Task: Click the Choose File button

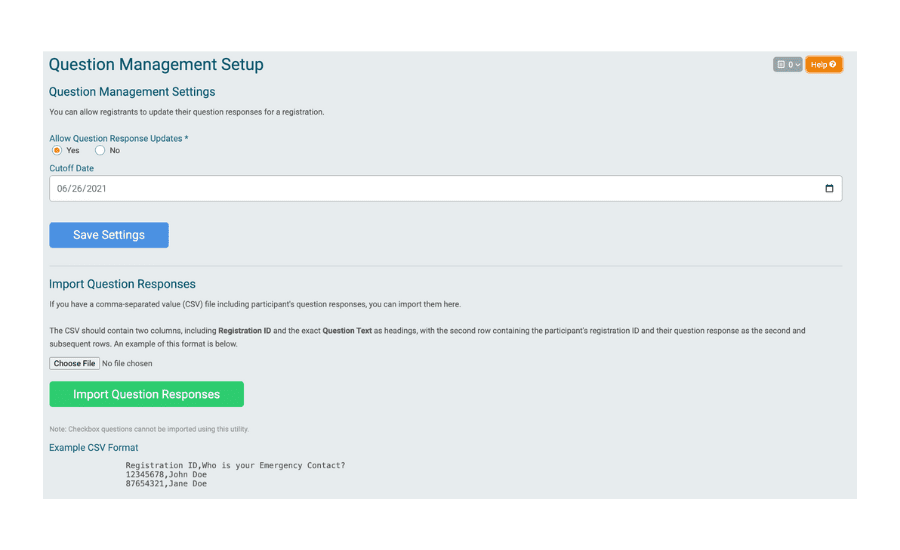Action: (75, 363)
